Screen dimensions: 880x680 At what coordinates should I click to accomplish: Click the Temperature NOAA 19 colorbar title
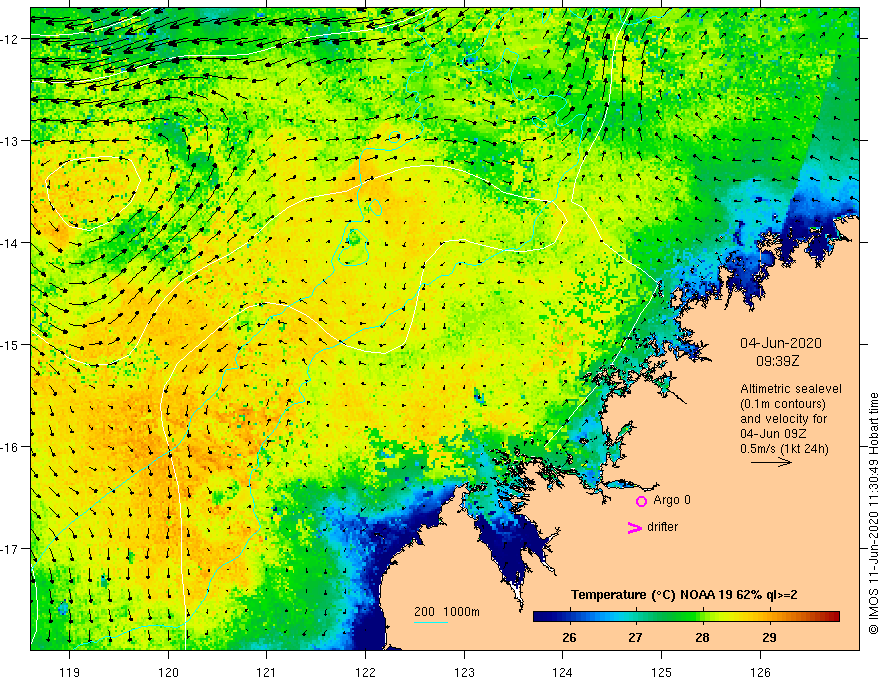click(684, 595)
